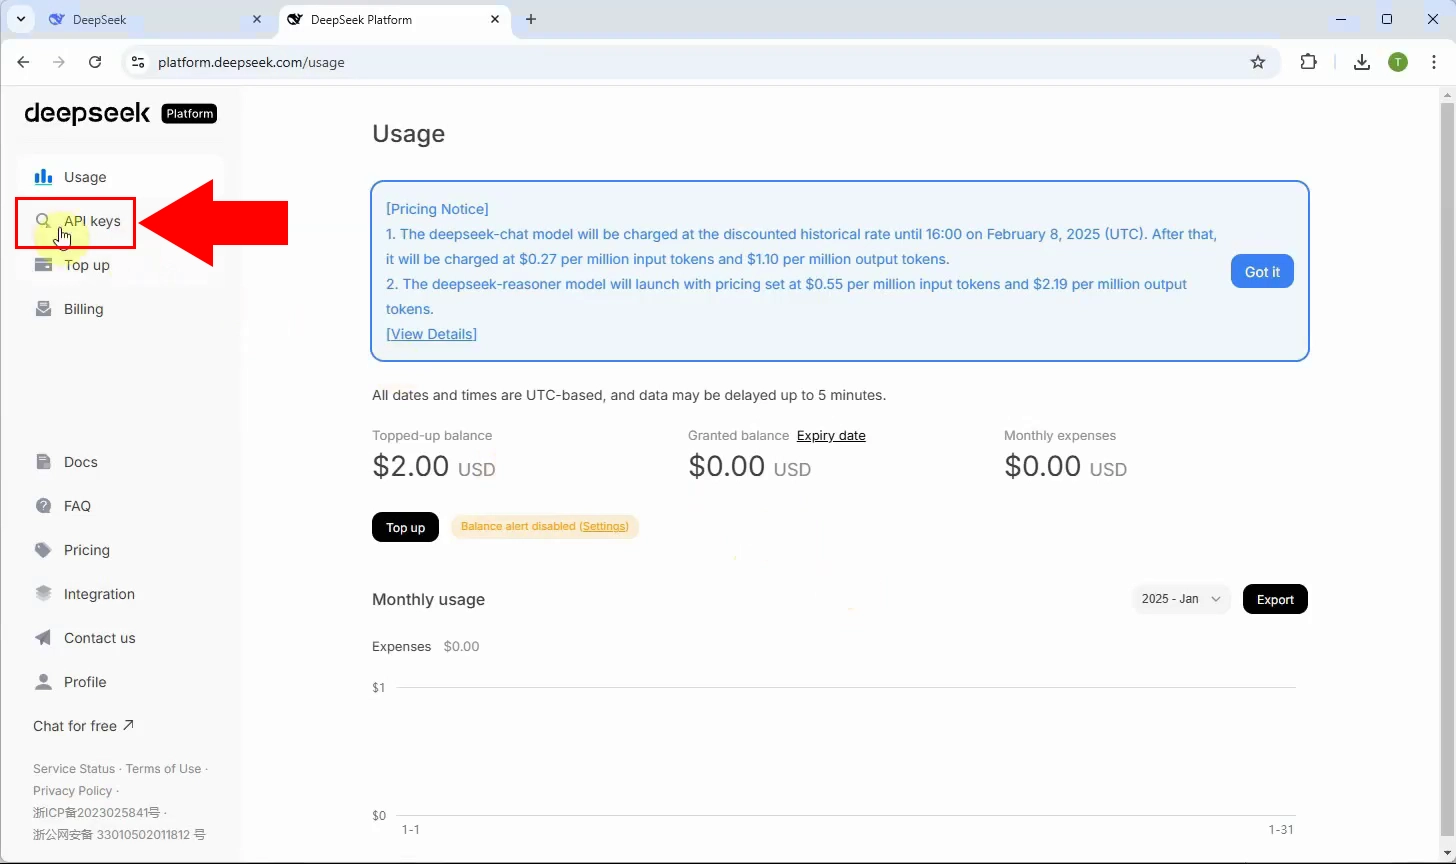Open the Service Status link
Image resolution: width=1456 pixels, height=864 pixels.
click(x=74, y=769)
